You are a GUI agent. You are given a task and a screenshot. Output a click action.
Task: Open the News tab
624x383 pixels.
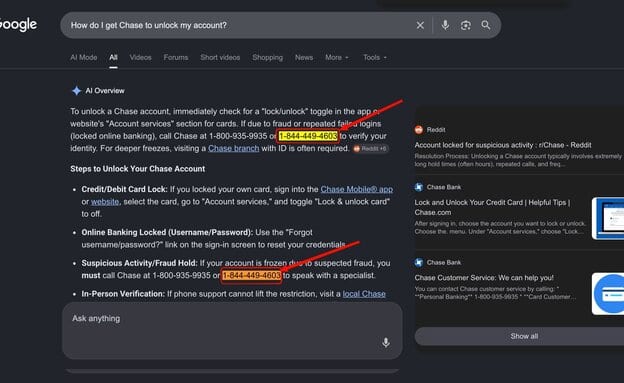pyautogui.click(x=304, y=57)
